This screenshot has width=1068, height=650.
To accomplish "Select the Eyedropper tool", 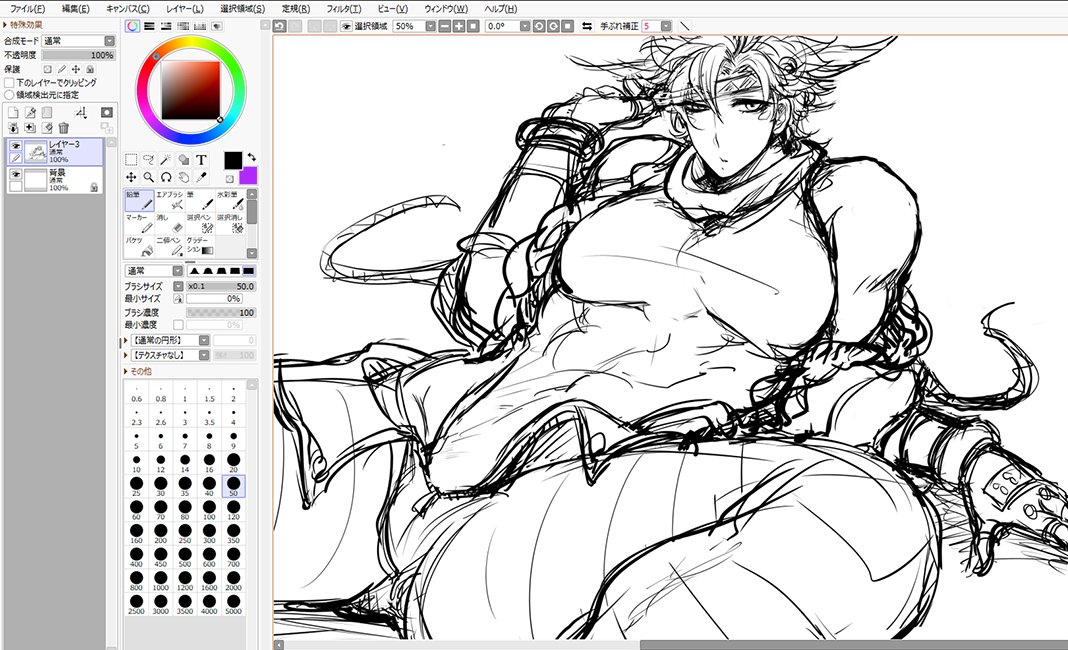I will [201, 177].
